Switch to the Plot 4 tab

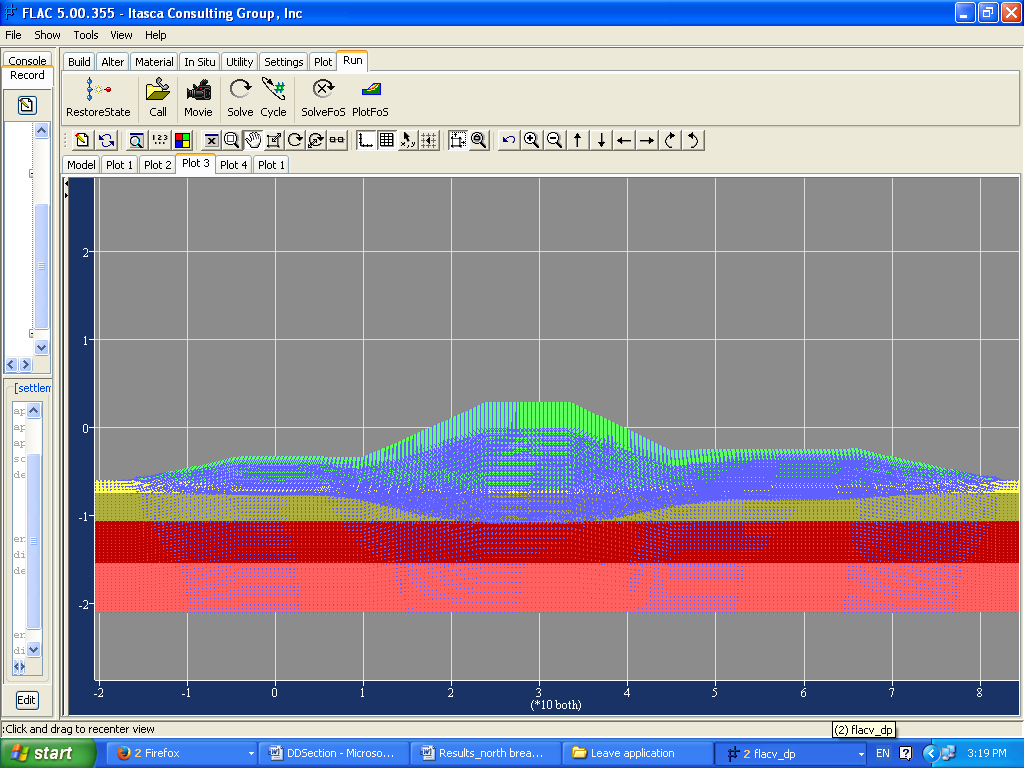coord(233,164)
